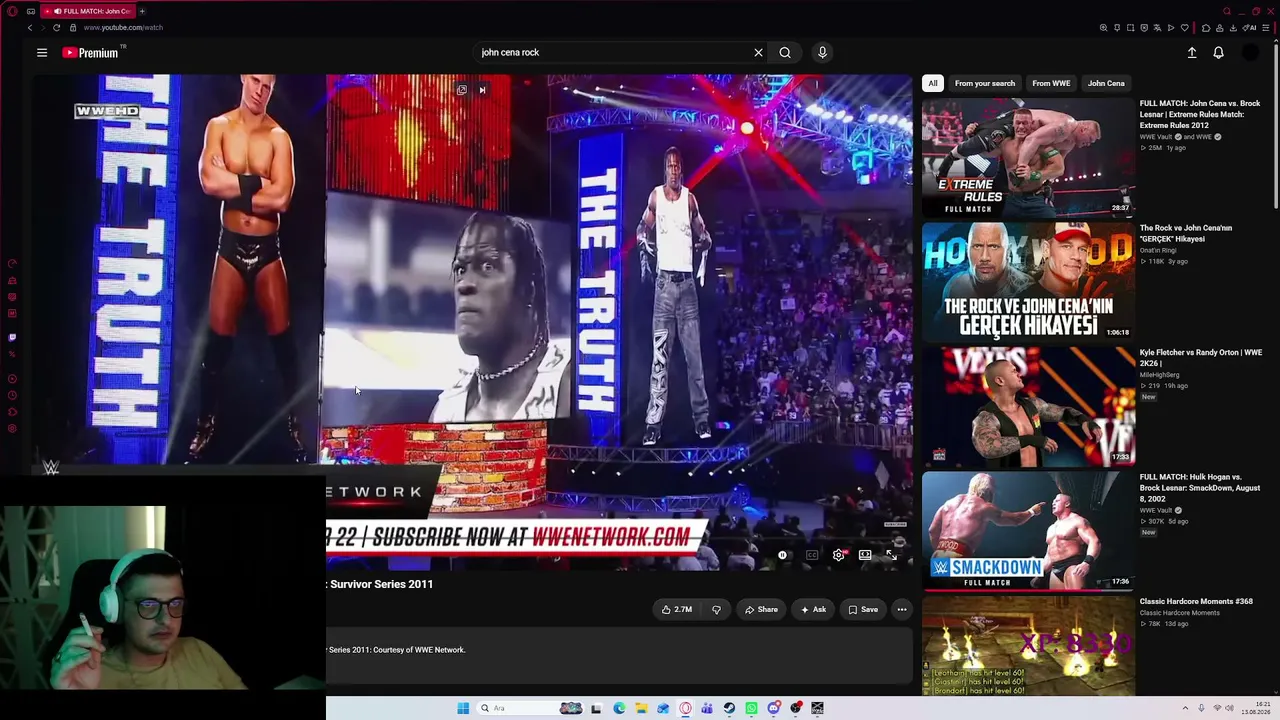Launch Microsoft Edge from the taskbar
Screen dimensions: 1280x720
click(x=619, y=708)
